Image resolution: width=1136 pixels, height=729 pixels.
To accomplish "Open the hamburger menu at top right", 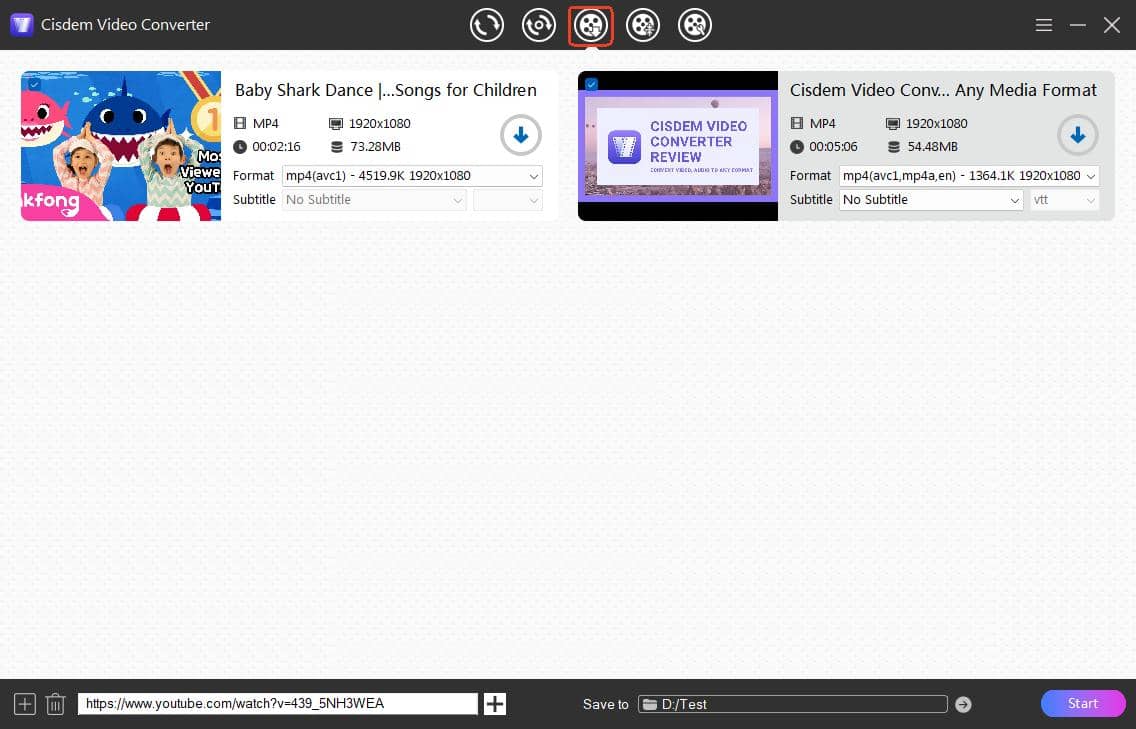I will pos(1044,25).
